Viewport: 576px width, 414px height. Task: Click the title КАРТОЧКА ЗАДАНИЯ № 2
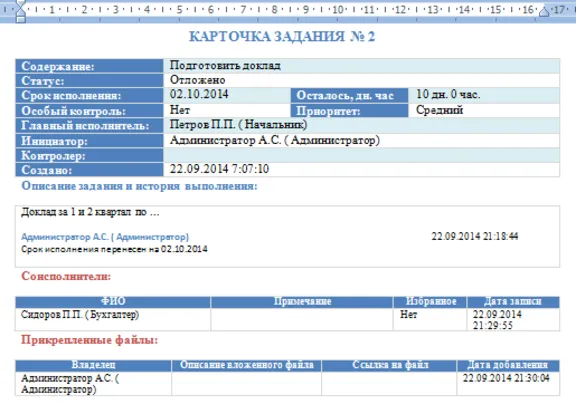(282, 37)
